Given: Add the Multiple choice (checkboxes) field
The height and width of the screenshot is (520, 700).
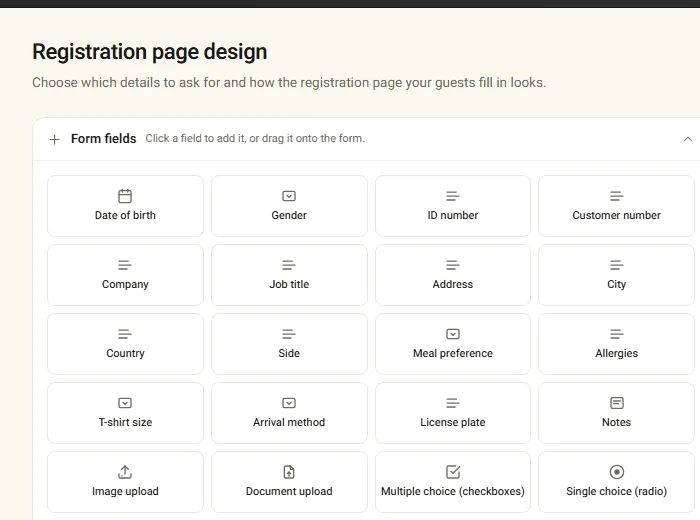Looking at the screenshot, I should tap(453, 482).
